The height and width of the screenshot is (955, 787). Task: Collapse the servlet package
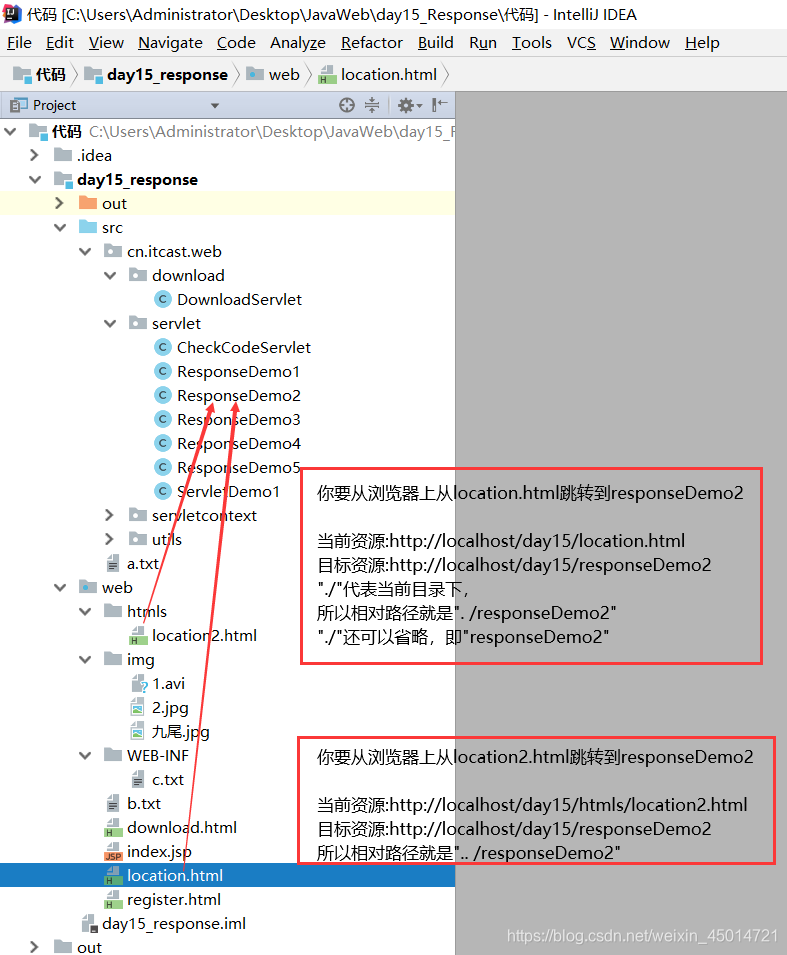point(110,323)
